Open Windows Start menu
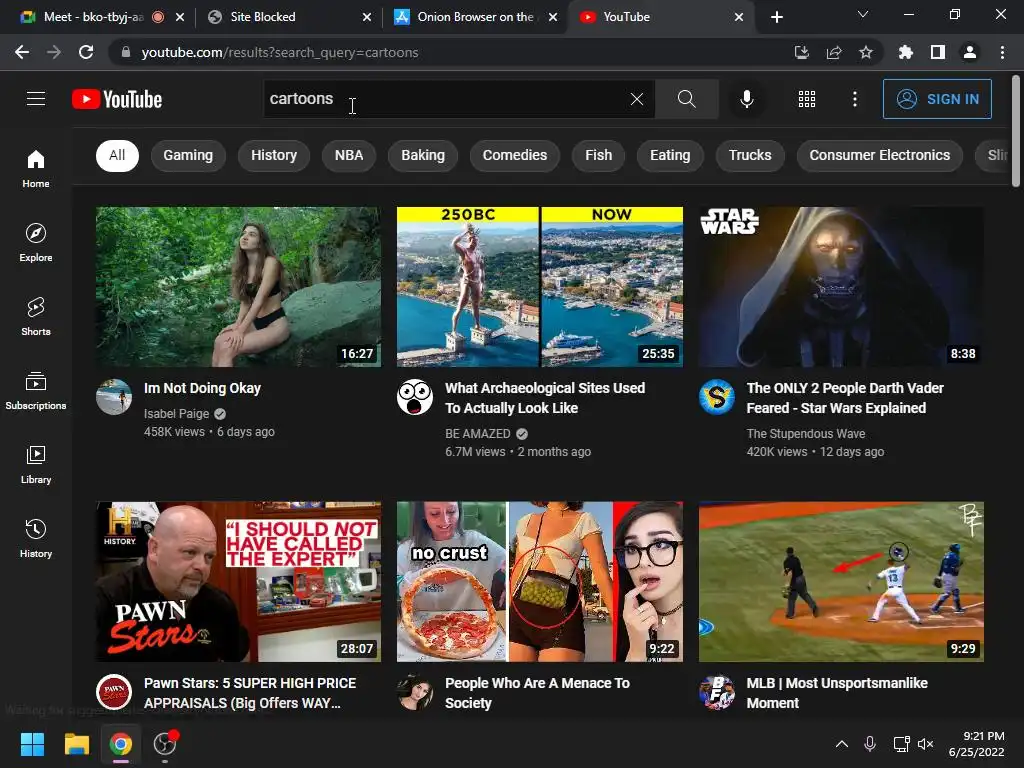The width and height of the screenshot is (1024, 768). (x=32, y=744)
